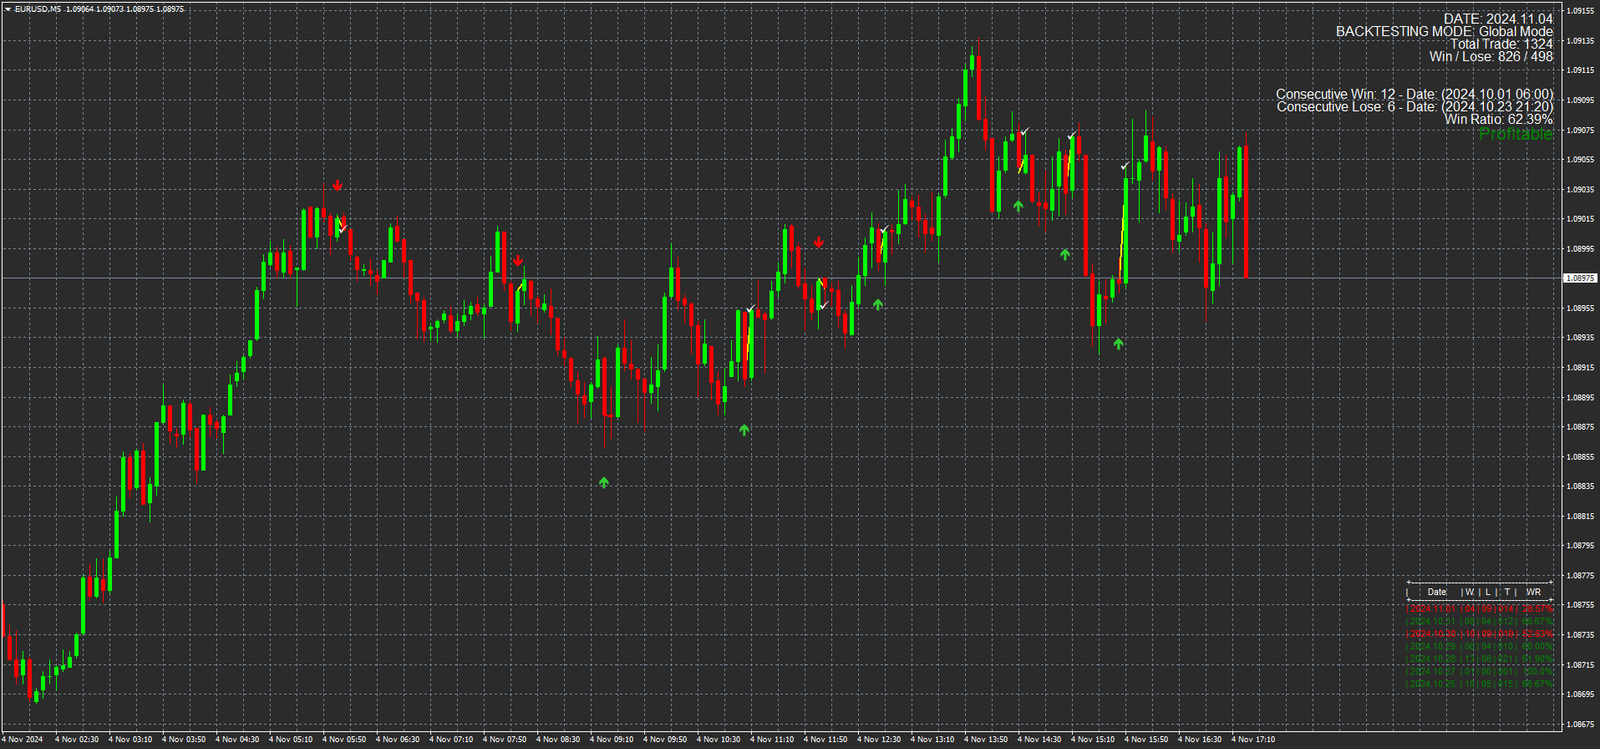Click the 4 Nov 13:10 time axis label
Viewport: 1600px width, 749px height.
point(932,740)
